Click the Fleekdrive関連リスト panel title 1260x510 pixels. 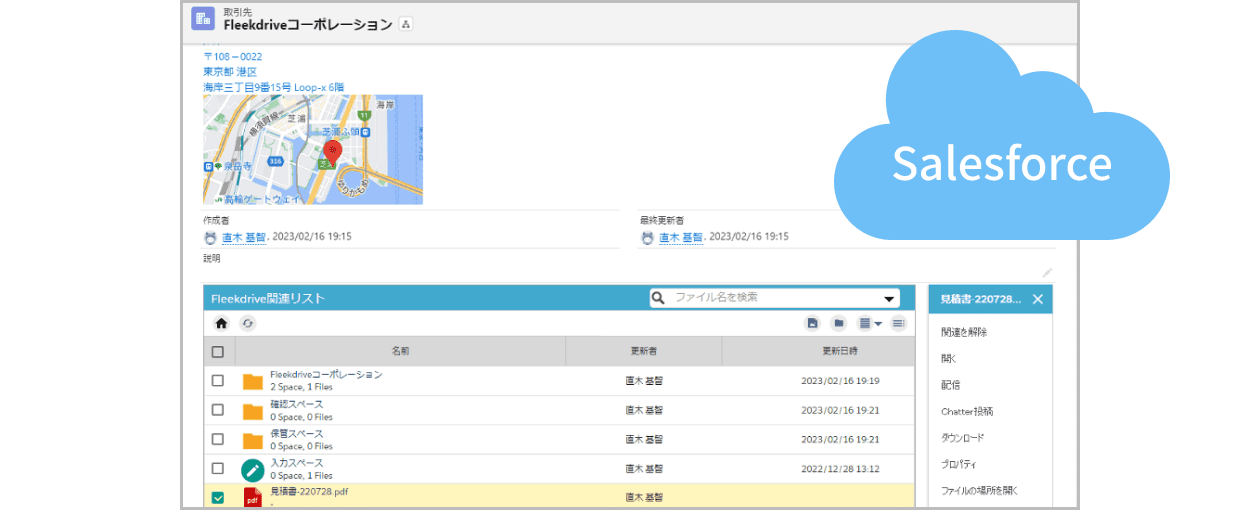(x=268, y=298)
